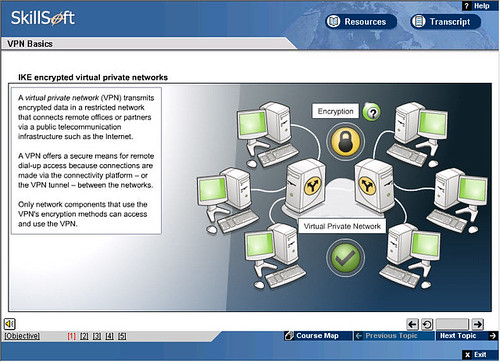Image resolution: width=500 pixels, height=362 pixels.
Task: Go to page [4]
Action: point(110,336)
